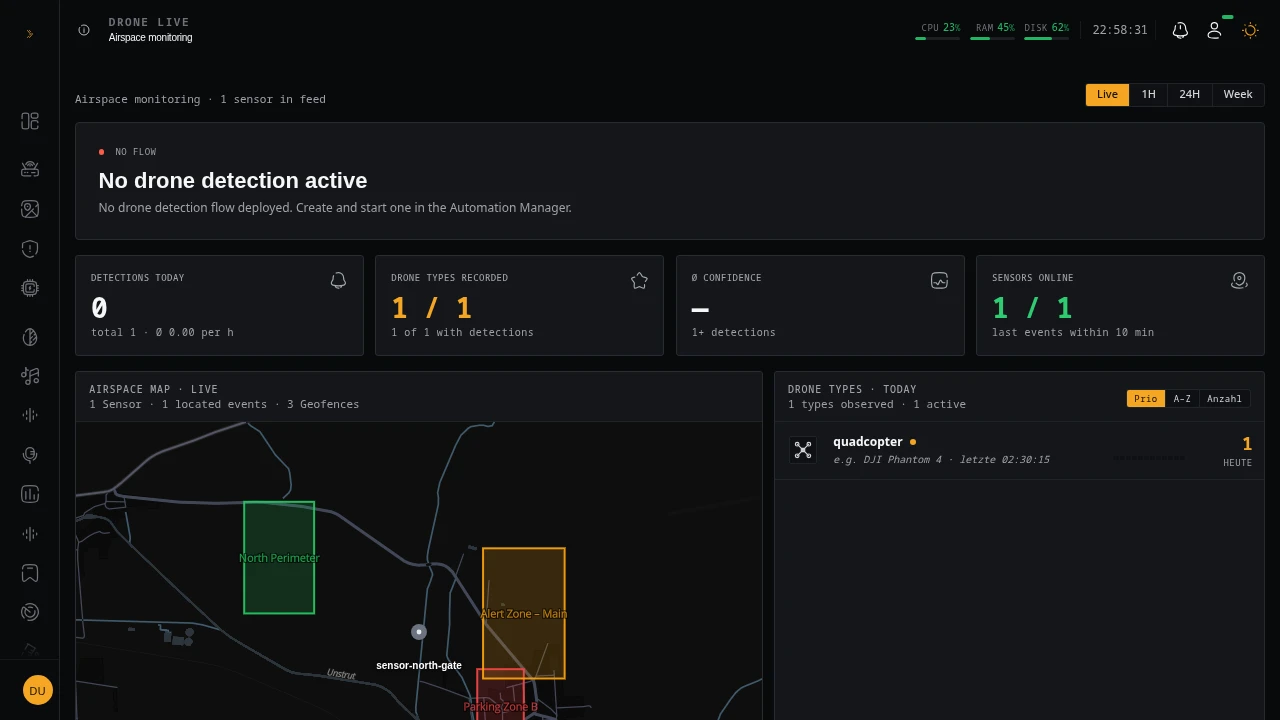Click the Detections Today value 0
This screenshot has height=720, width=1280.
(x=99, y=308)
